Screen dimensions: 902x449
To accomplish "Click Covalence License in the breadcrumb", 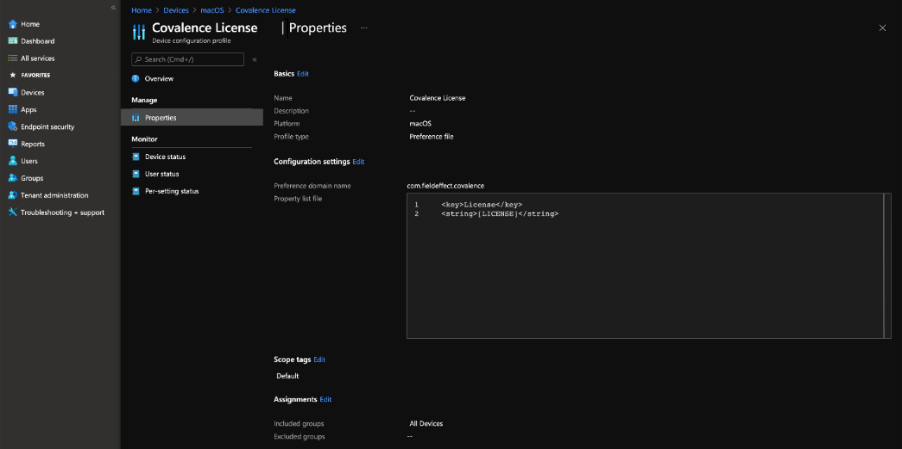I will (266, 10).
